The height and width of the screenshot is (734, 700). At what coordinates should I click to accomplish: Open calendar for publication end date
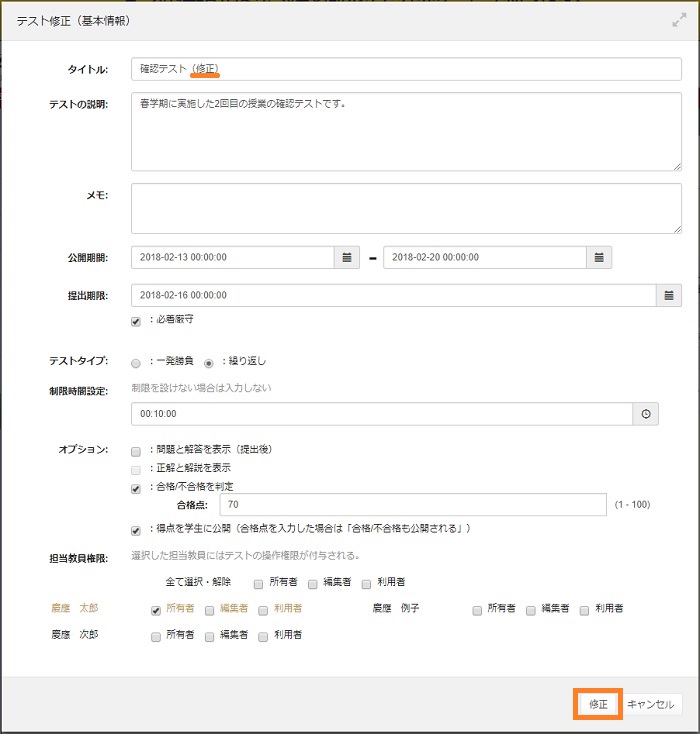[599, 257]
